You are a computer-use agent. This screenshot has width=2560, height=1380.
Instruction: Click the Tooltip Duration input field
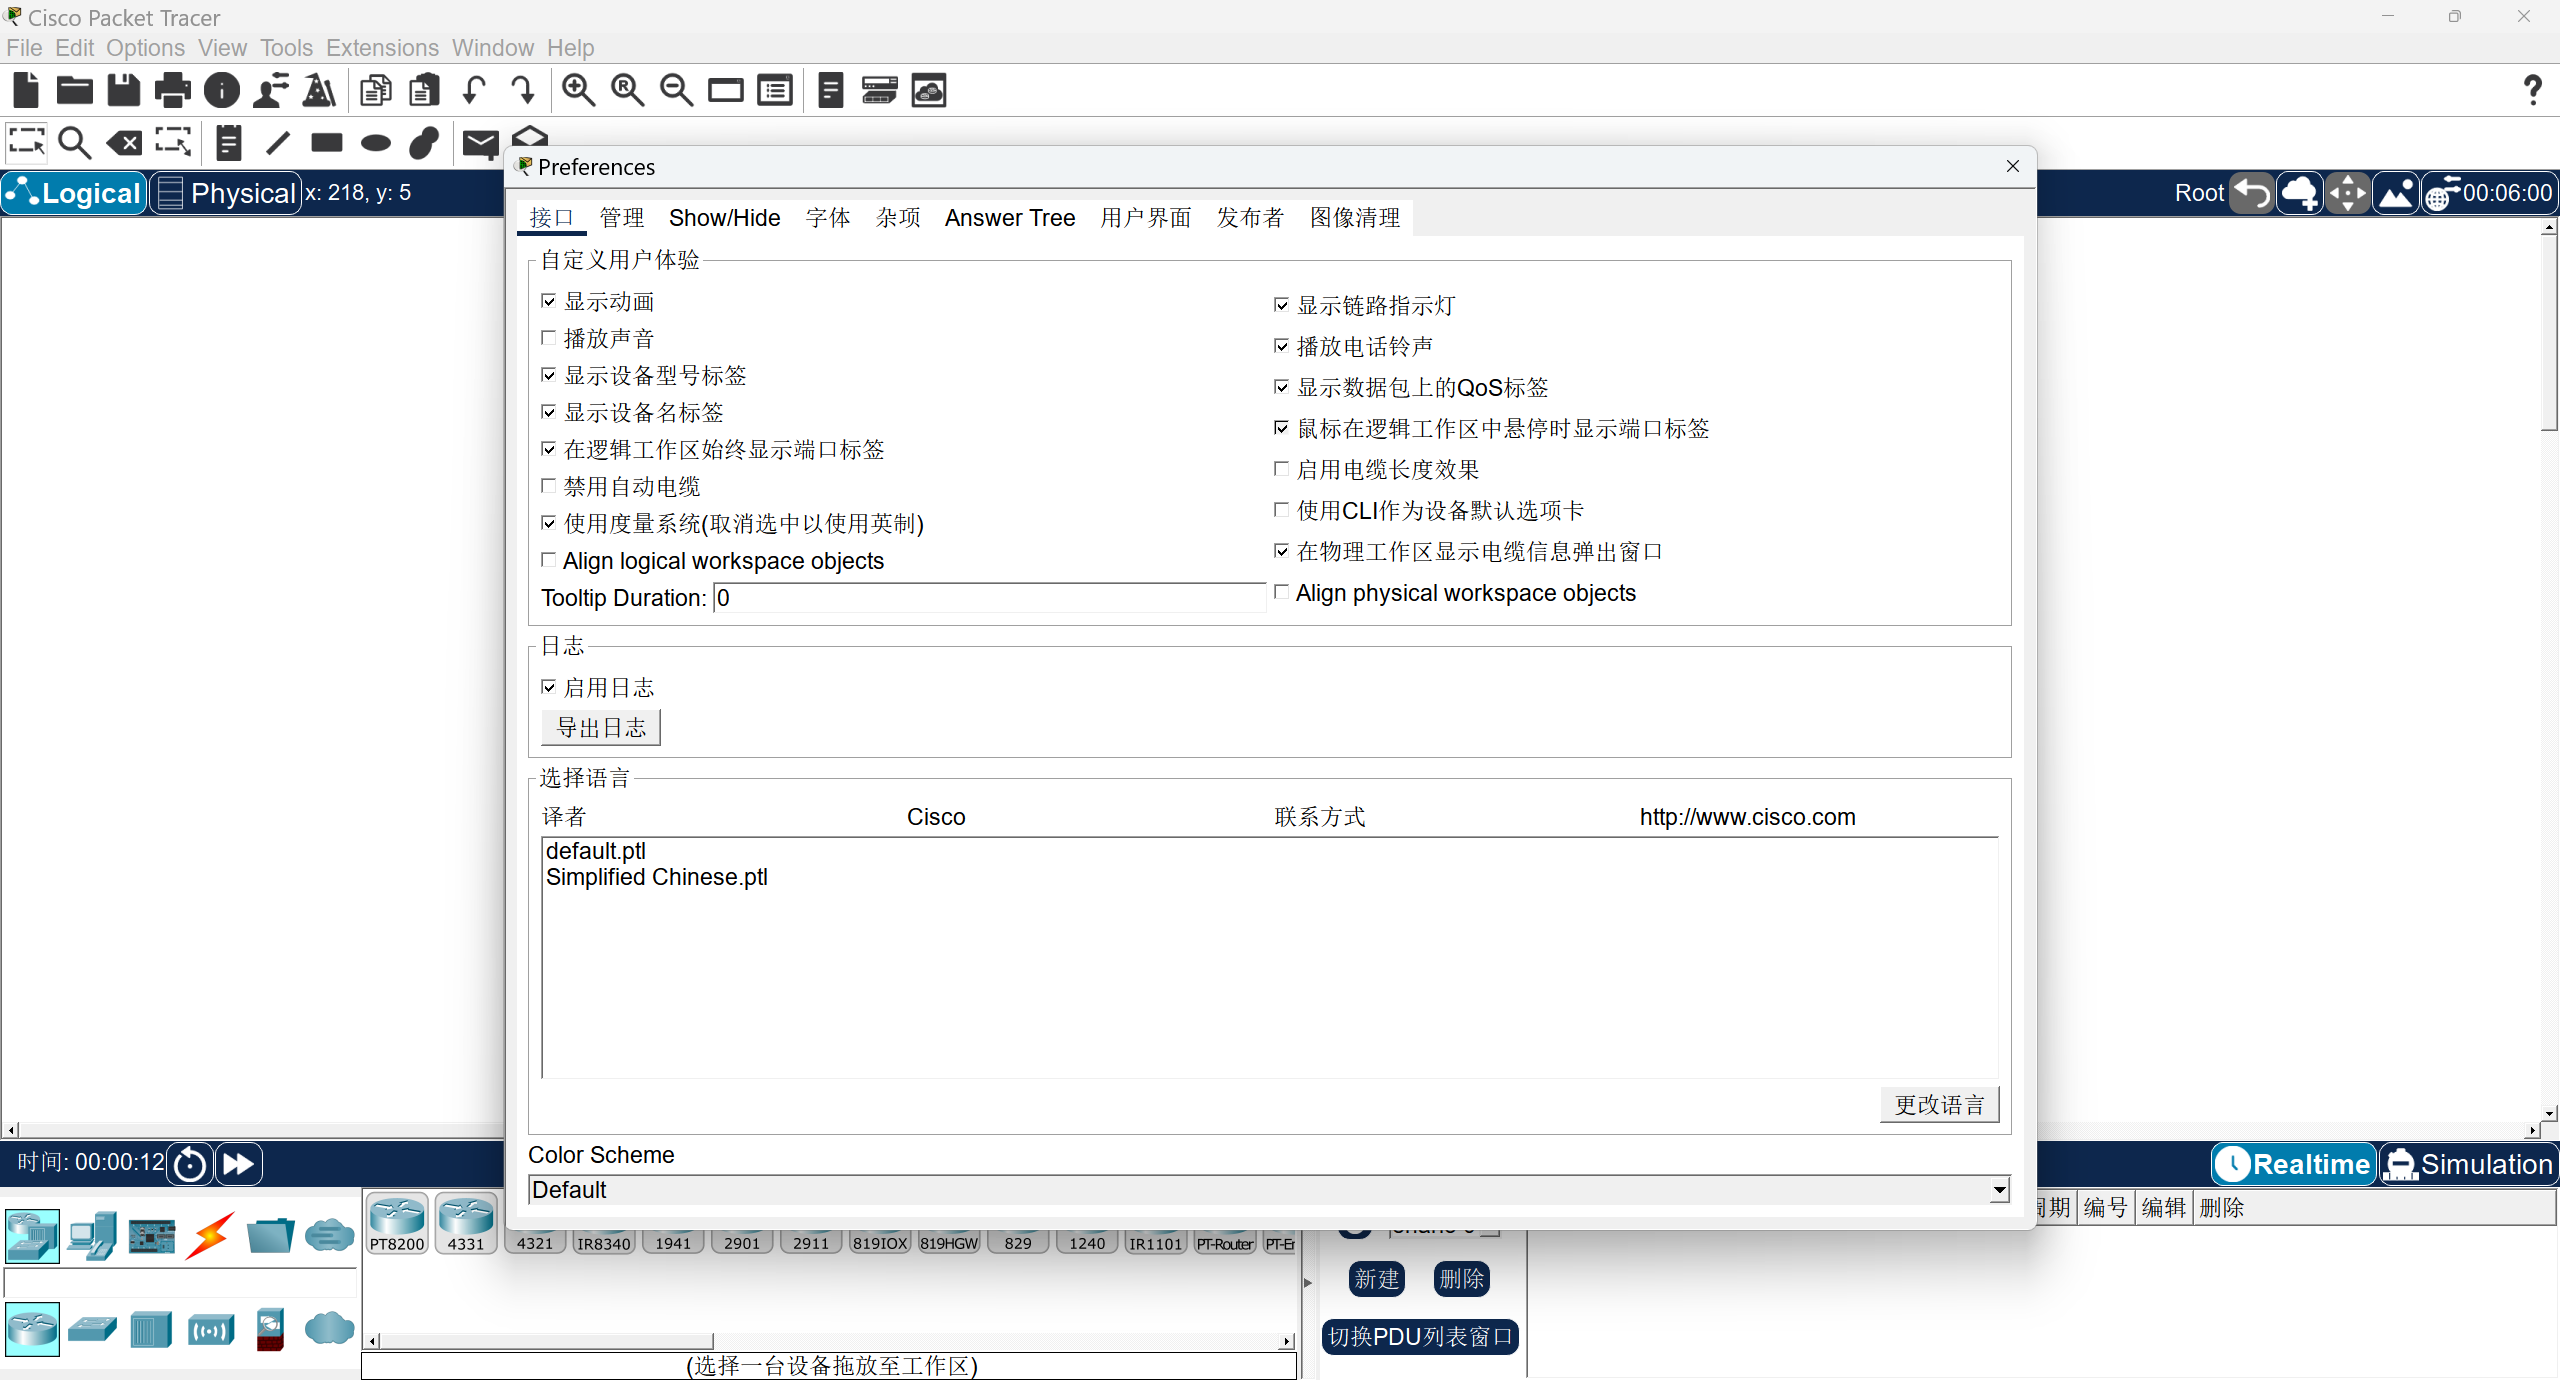point(989,598)
